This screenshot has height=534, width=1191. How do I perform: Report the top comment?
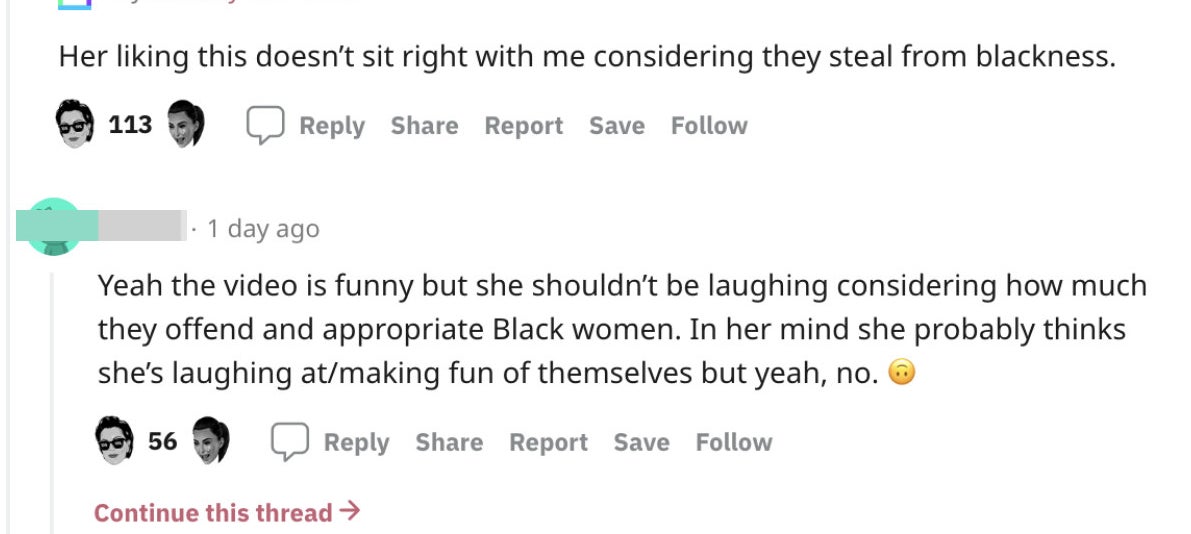[524, 125]
